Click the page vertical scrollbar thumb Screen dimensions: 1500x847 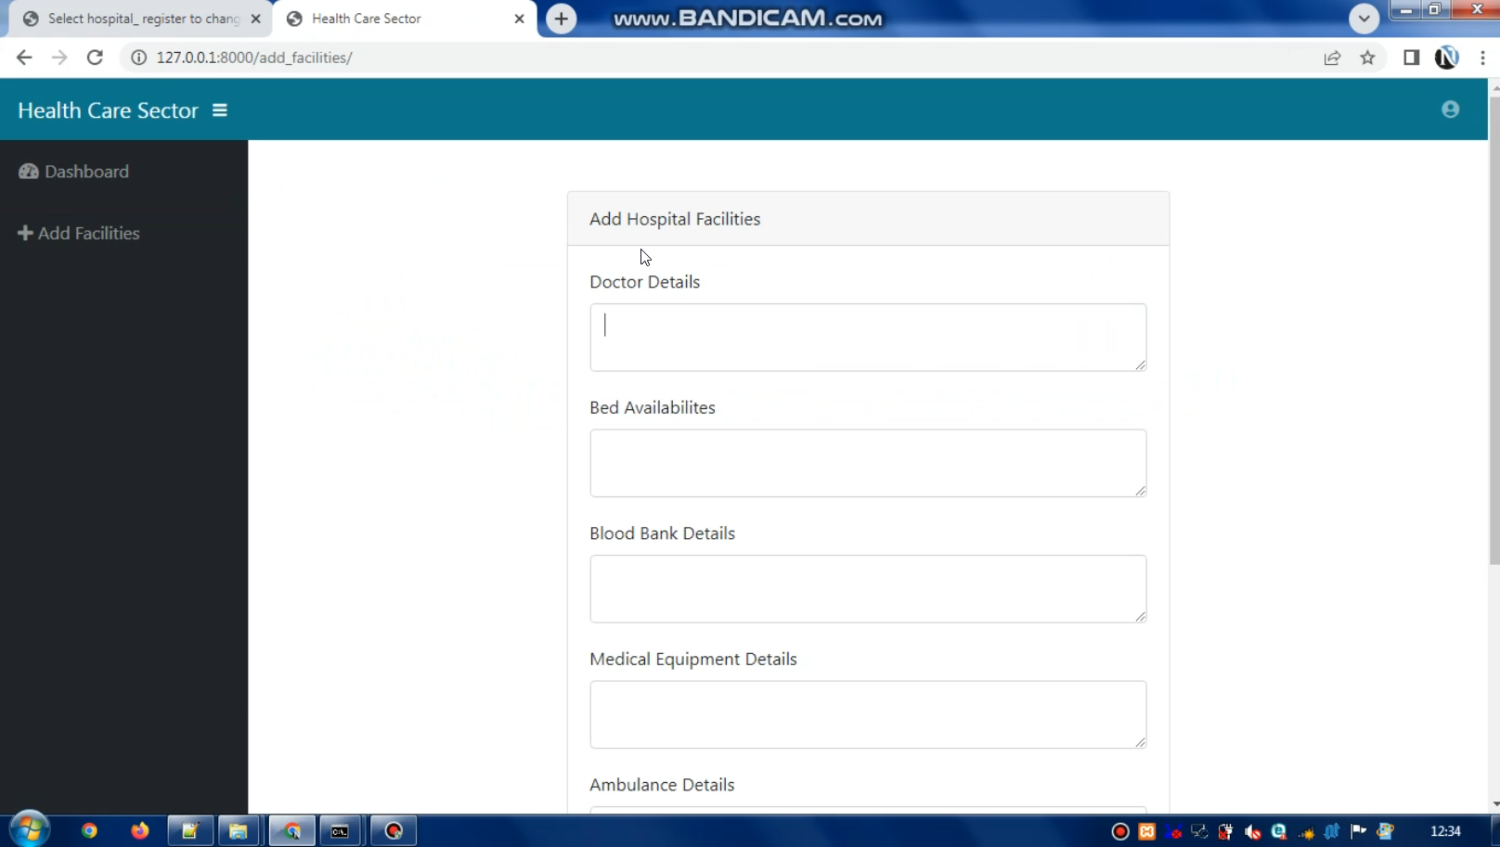pos(1494,330)
